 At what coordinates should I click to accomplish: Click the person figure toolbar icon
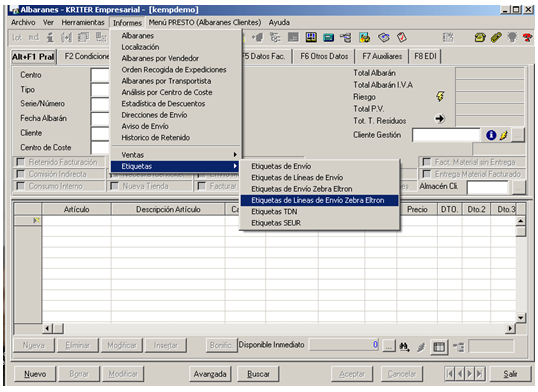(x=50, y=37)
